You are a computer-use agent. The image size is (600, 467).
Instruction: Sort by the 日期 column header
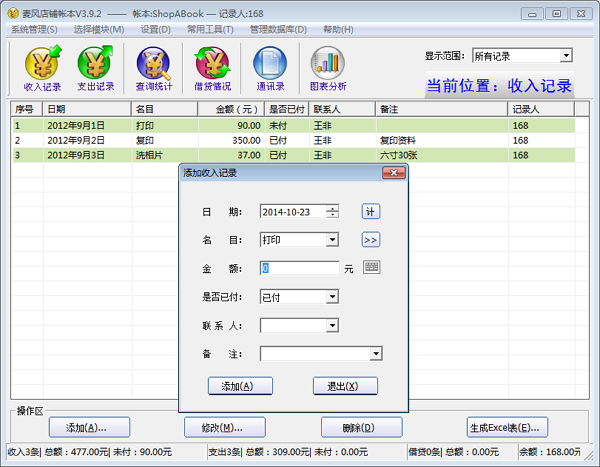coord(86,109)
